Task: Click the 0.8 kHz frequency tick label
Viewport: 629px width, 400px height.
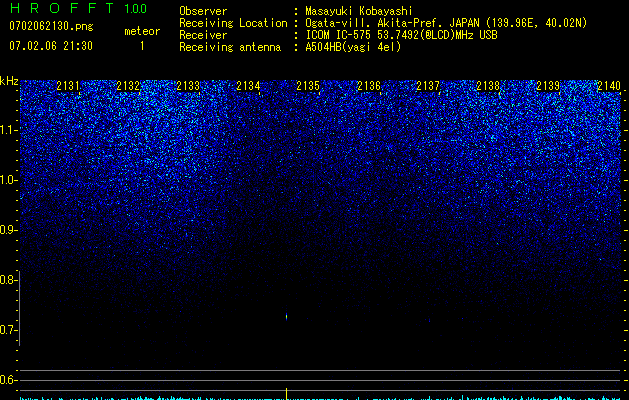Action: pos(8,280)
